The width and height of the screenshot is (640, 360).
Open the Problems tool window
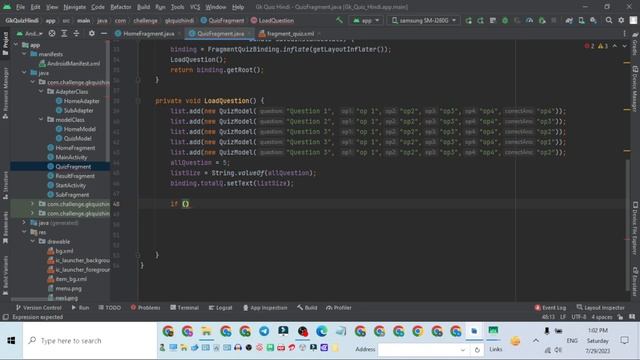(x=145, y=308)
